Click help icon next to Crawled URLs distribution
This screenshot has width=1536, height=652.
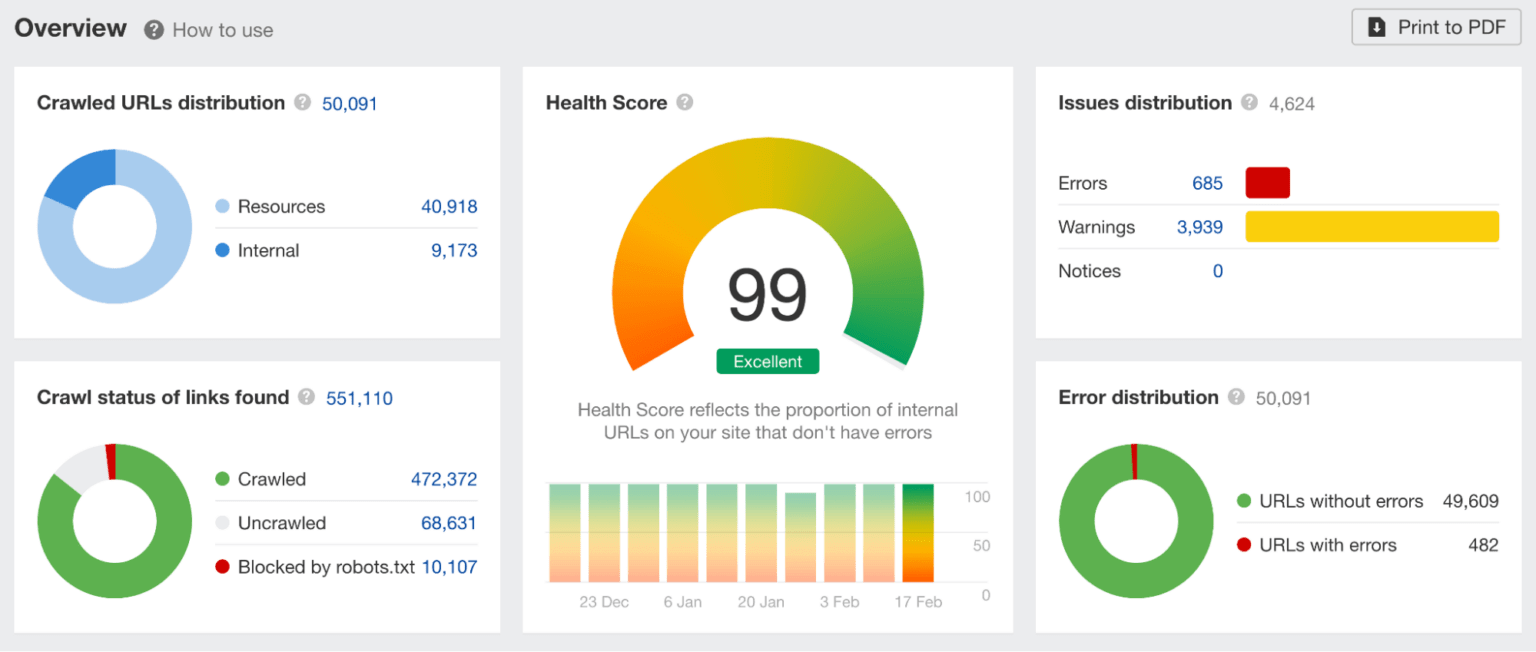(x=303, y=103)
